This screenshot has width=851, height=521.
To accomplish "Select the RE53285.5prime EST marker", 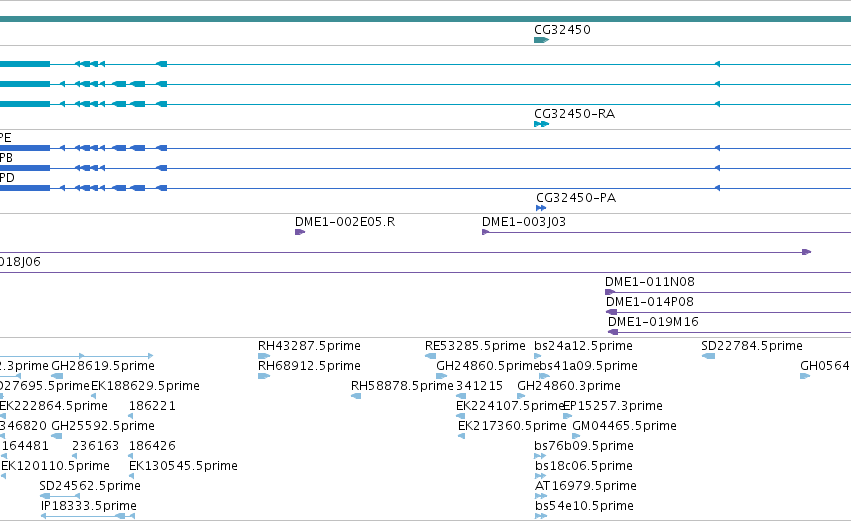I will [430, 356].
